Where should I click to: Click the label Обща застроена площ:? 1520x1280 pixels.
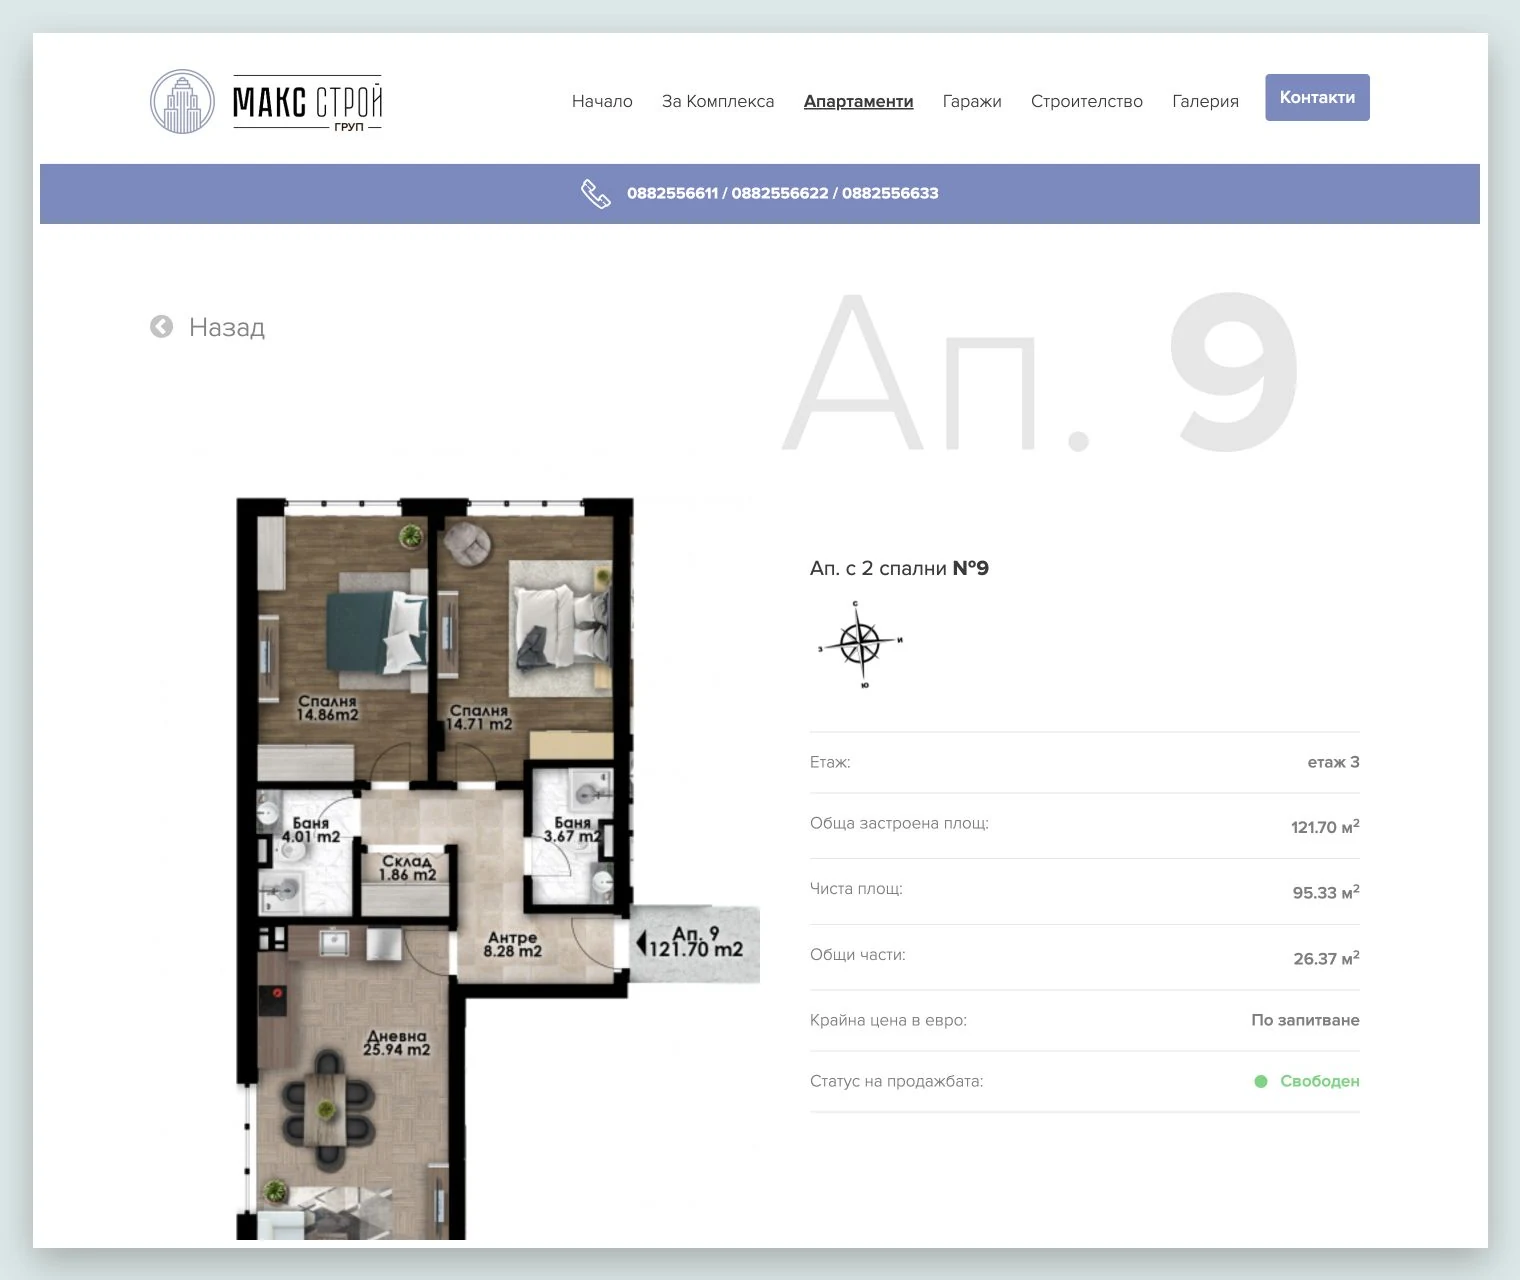[899, 823]
